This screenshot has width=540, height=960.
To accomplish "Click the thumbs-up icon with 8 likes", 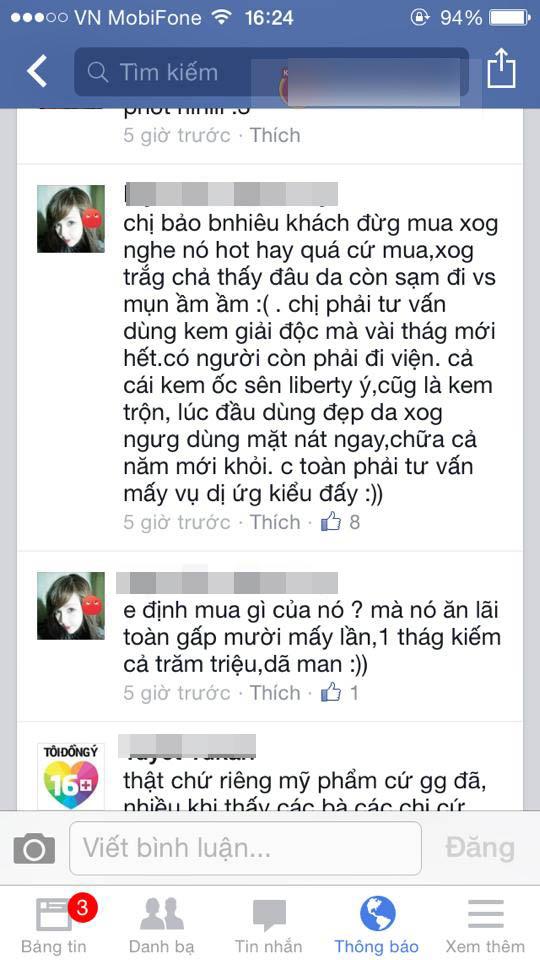I will pyautogui.click(x=331, y=522).
